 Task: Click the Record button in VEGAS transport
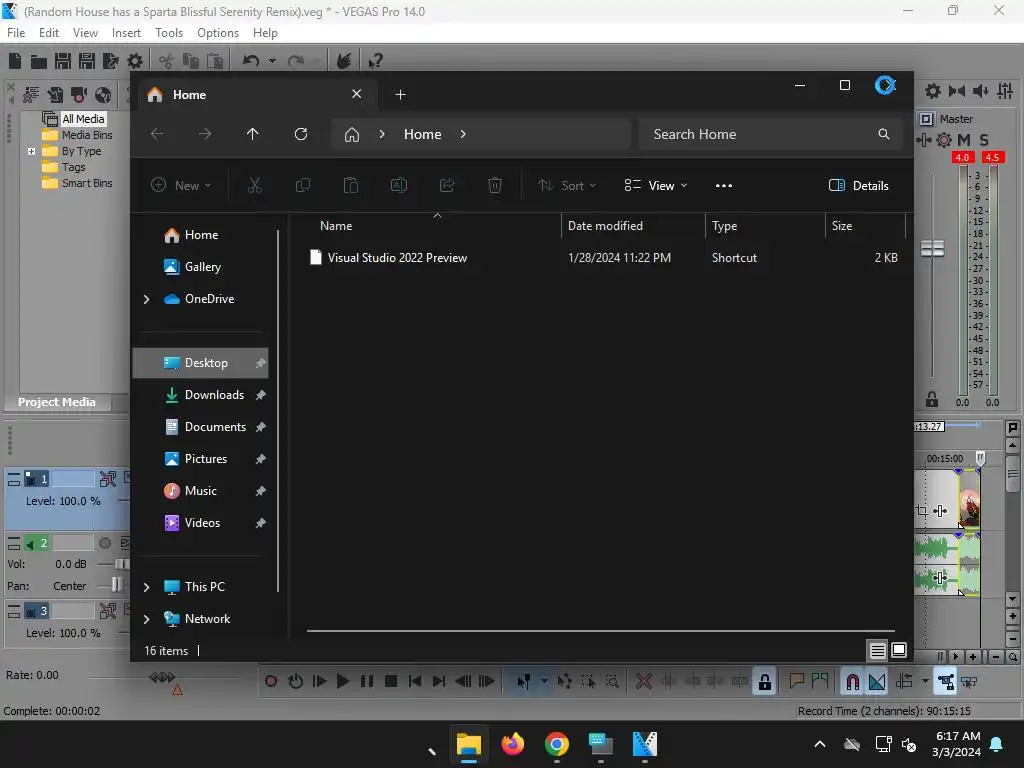[271, 682]
